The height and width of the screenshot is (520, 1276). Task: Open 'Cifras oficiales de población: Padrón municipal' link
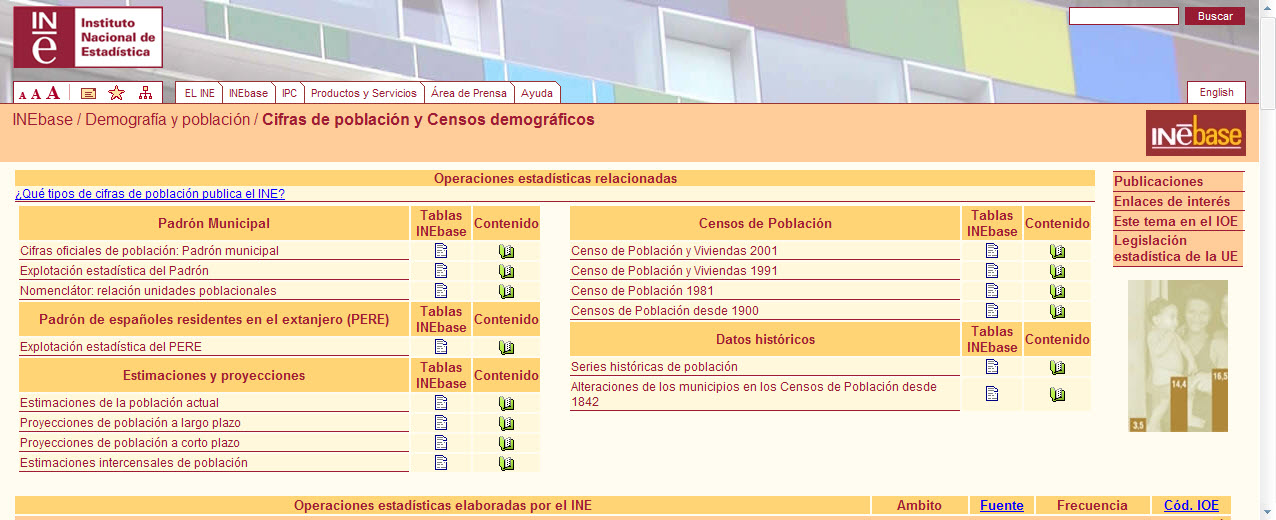pos(149,251)
